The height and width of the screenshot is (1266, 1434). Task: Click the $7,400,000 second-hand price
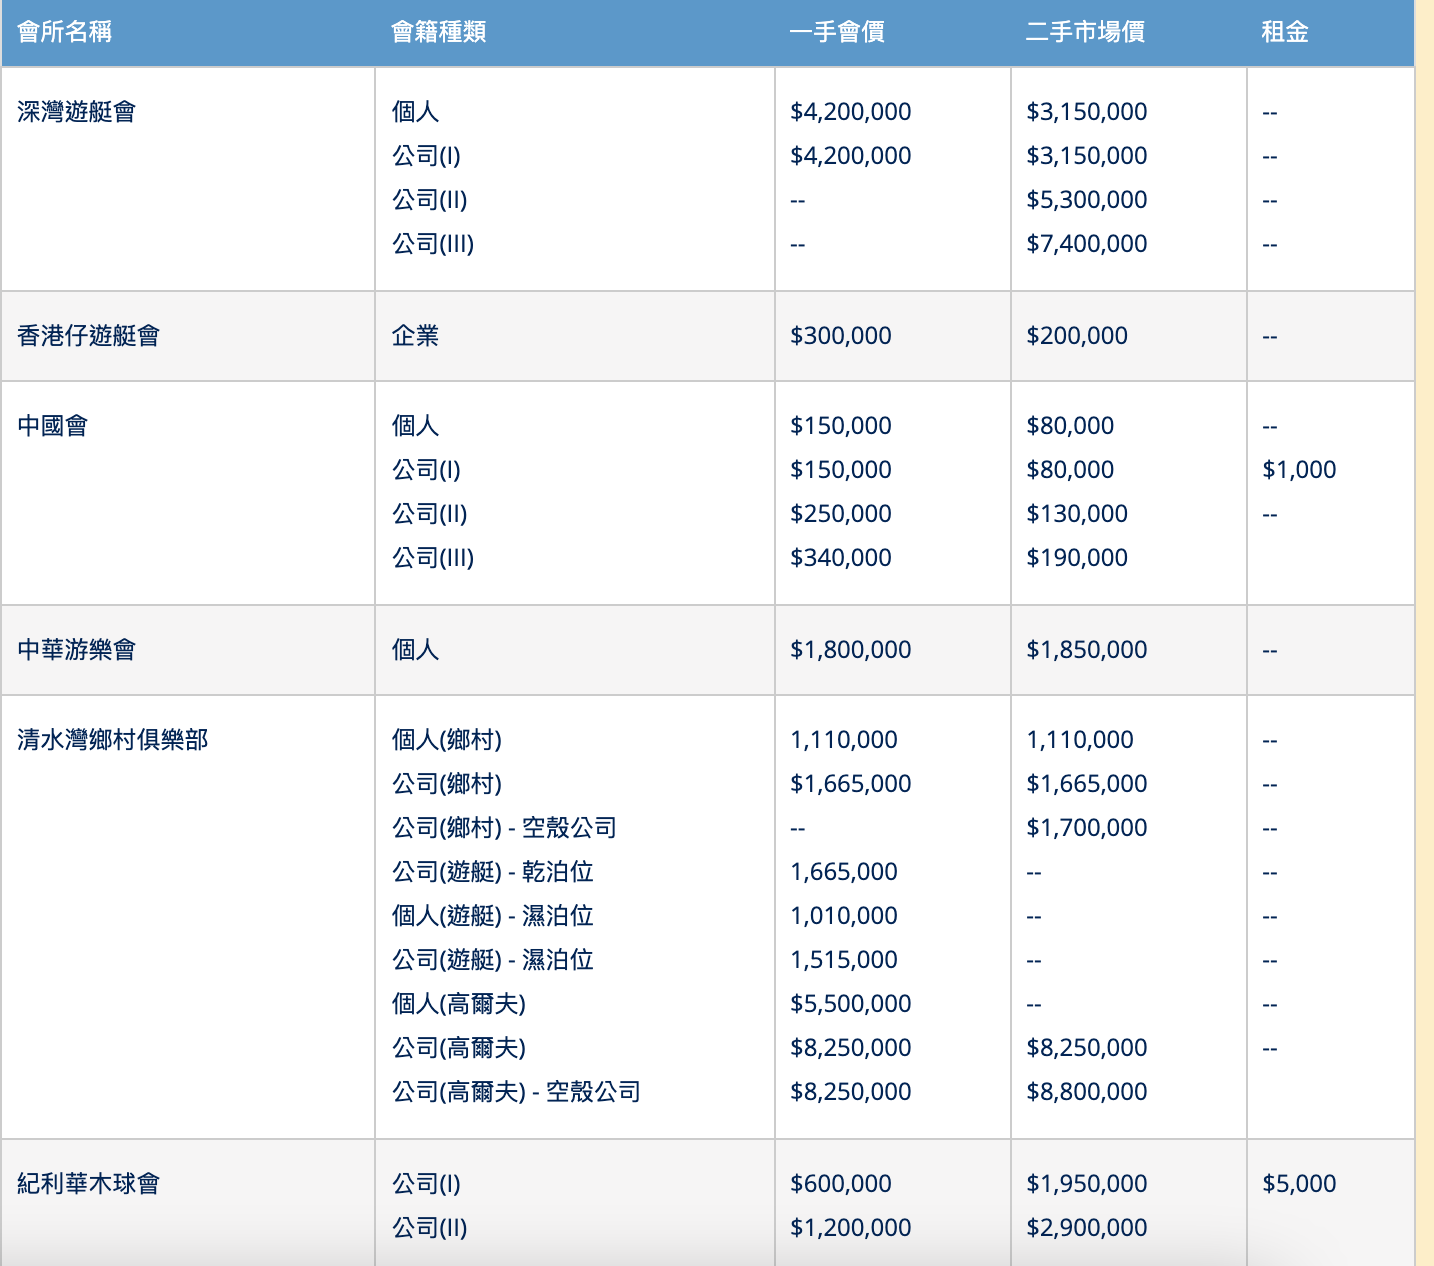pos(1086,244)
